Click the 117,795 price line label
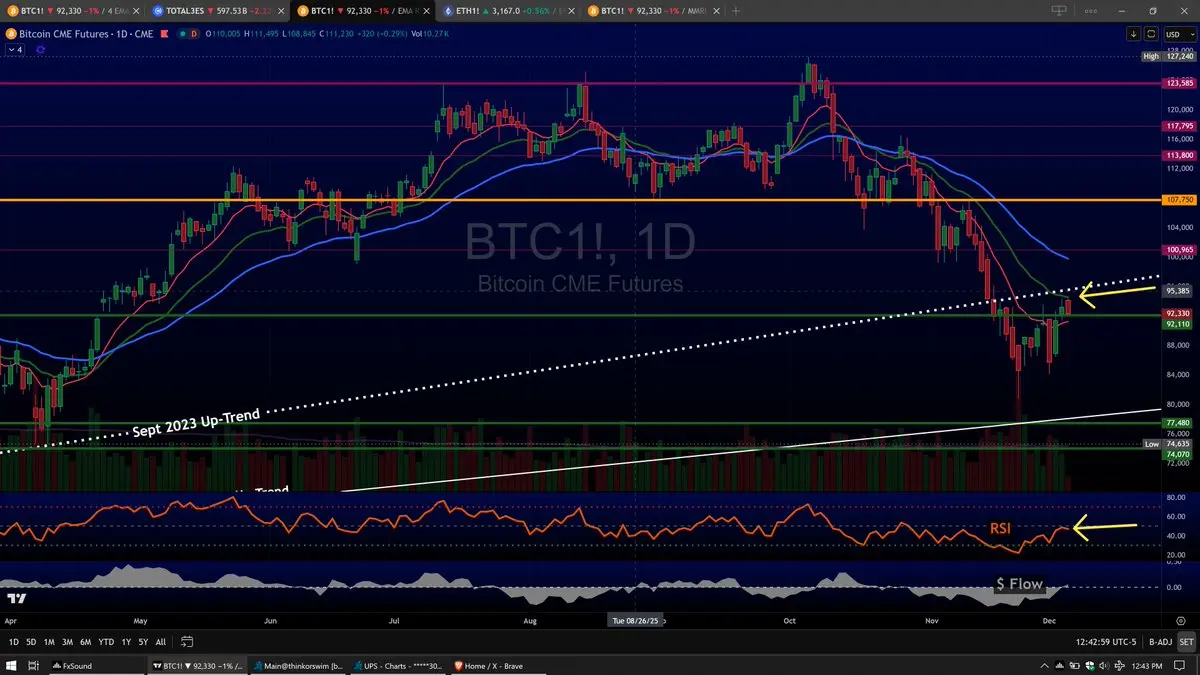Image resolution: width=1200 pixels, height=675 pixels. [x=1179, y=126]
